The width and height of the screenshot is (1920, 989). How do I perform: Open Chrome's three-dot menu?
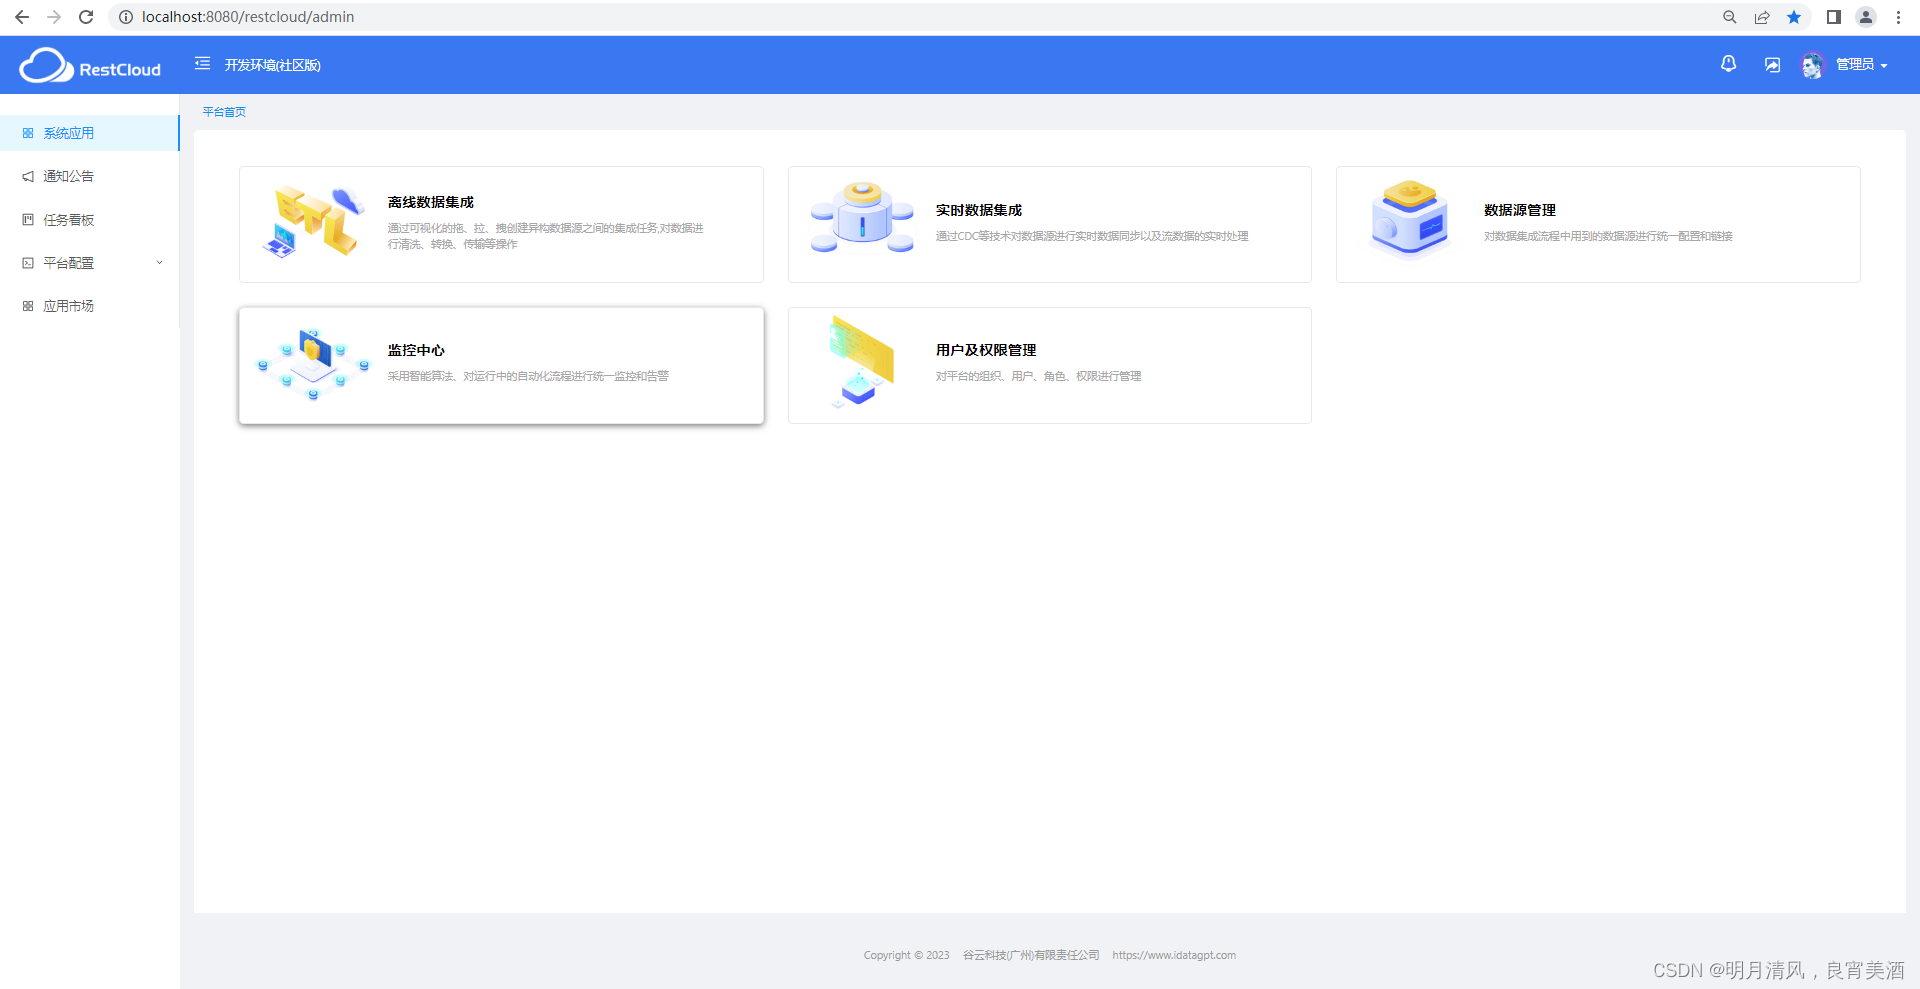[1897, 17]
